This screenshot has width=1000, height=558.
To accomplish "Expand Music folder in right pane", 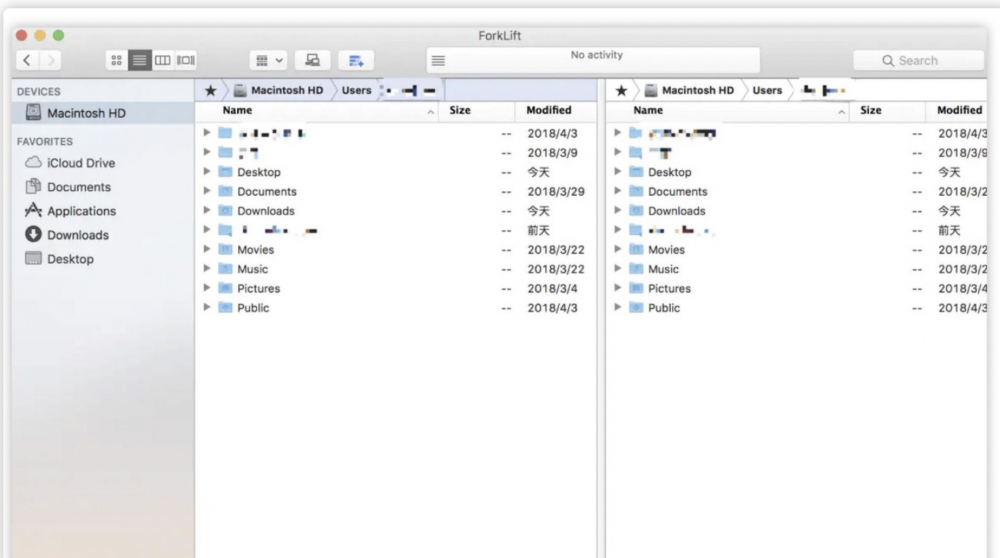I will pyautogui.click(x=617, y=268).
